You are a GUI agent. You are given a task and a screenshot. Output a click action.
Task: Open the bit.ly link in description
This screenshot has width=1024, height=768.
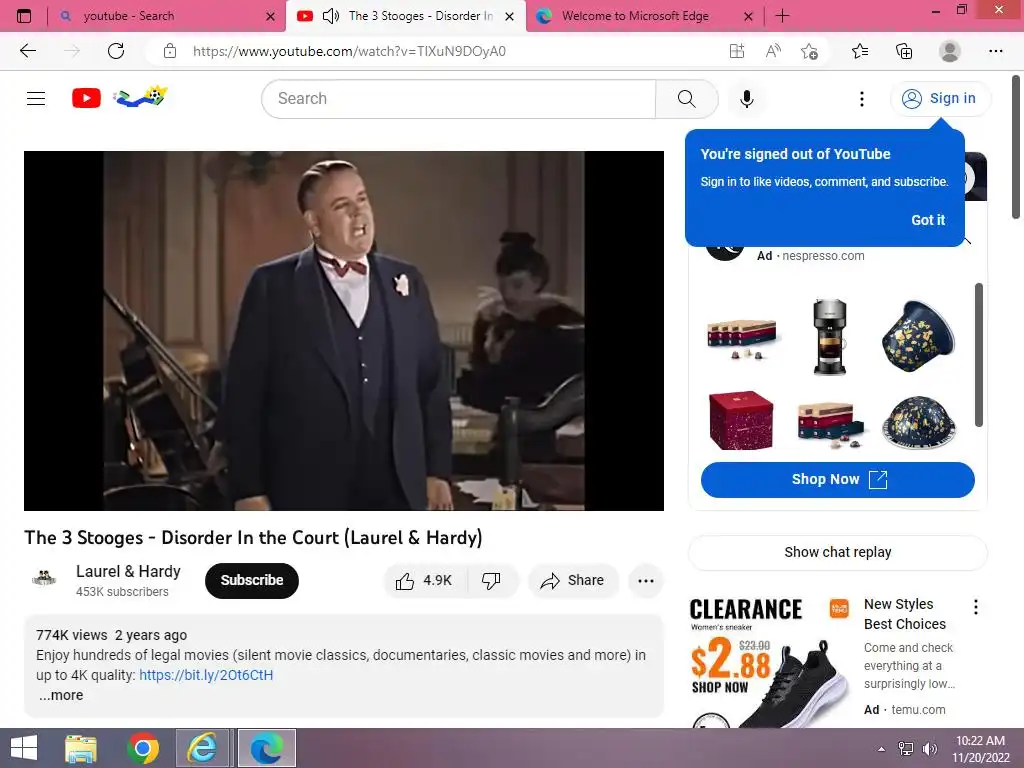tap(206, 675)
